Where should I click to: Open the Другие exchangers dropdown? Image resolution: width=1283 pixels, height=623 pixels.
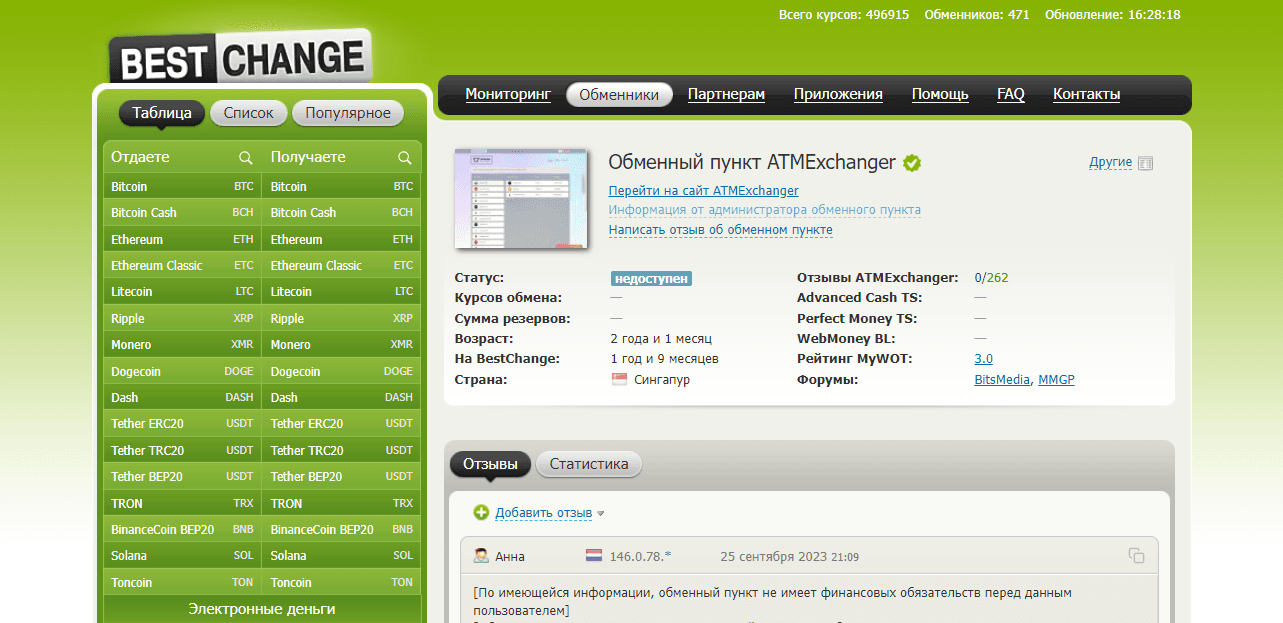click(x=1110, y=162)
